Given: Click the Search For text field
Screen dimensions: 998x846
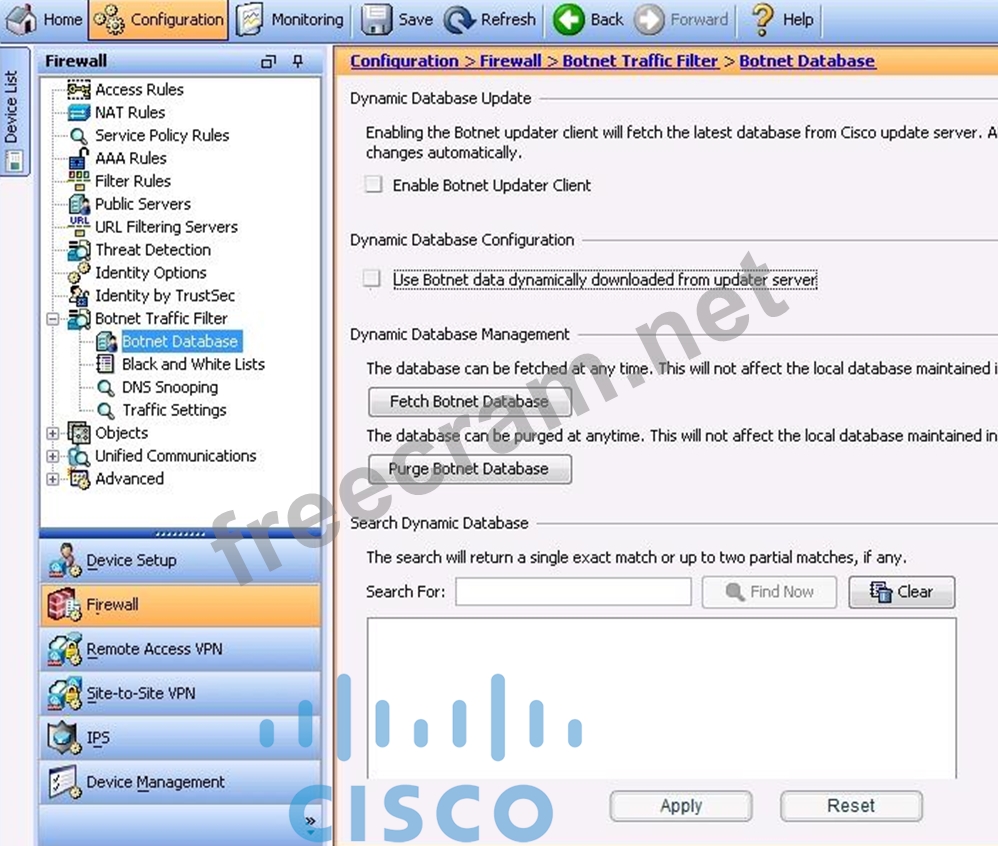Looking at the screenshot, I should tap(573, 592).
